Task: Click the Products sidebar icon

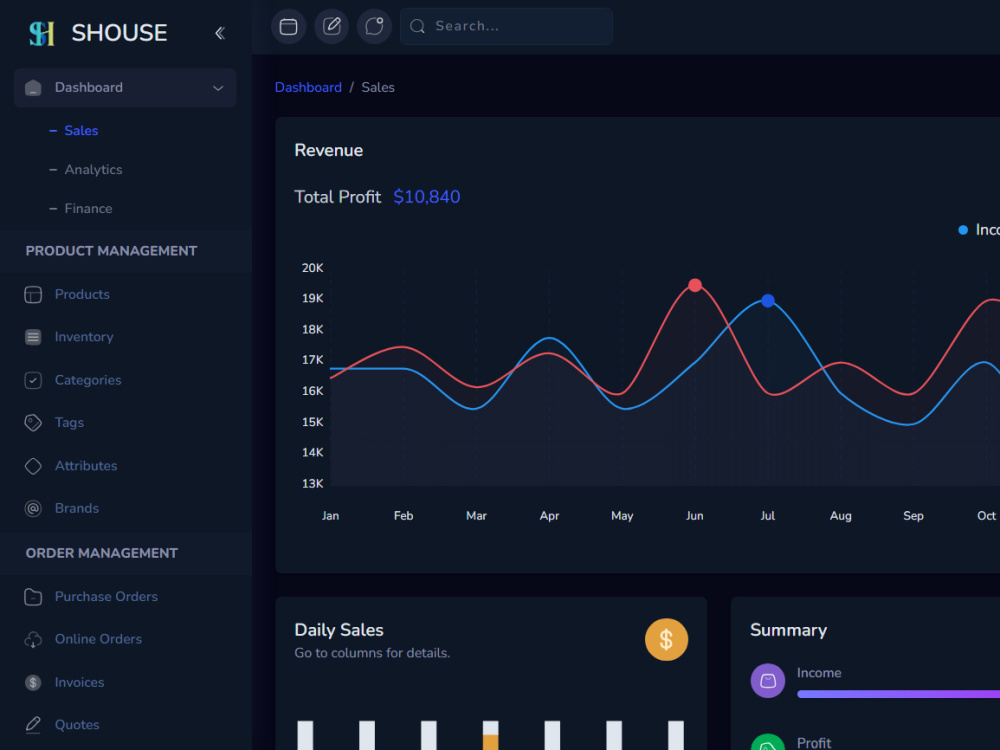Action: (x=33, y=295)
